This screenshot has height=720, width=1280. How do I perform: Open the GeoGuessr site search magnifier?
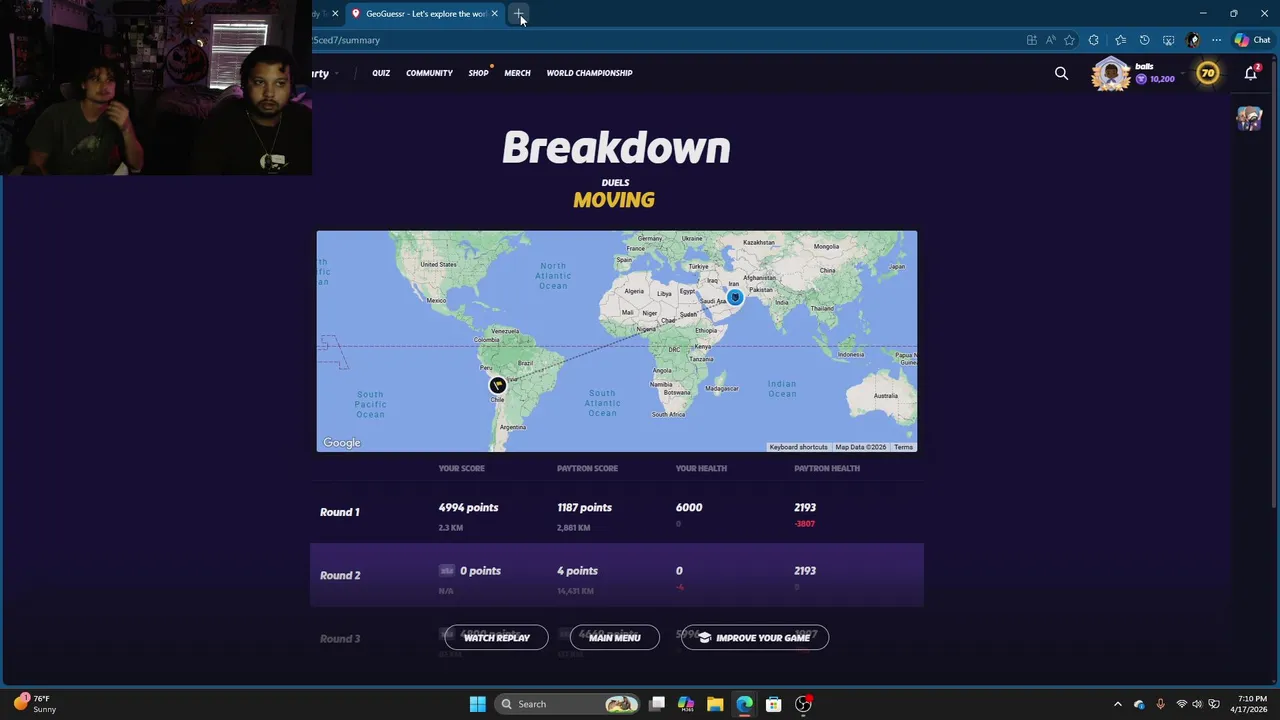point(1061,73)
